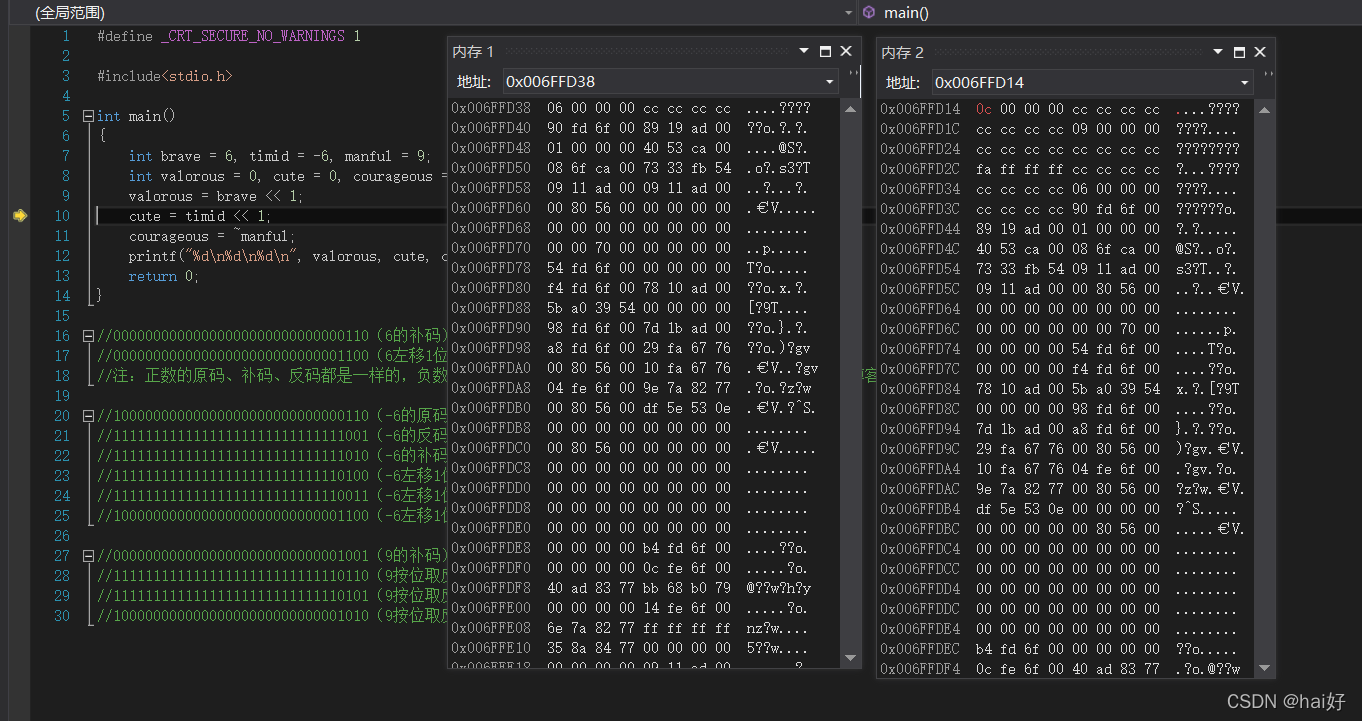Collapse comment block starting at line 16
The image size is (1362, 721).
(x=88, y=336)
